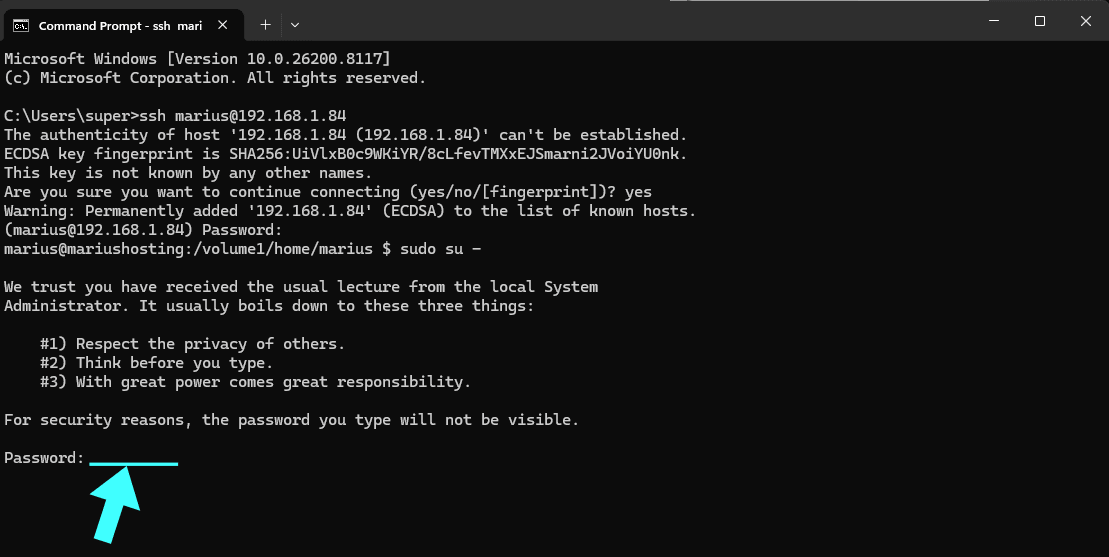
Task: Click the sudo Password prompt input area
Action: 133,458
